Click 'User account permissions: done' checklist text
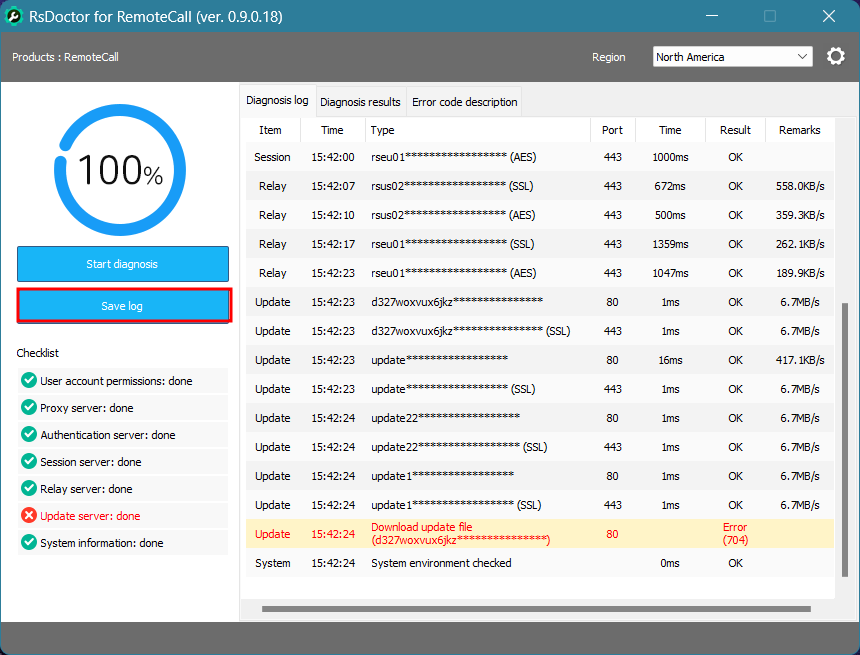This screenshot has width=860, height=655. pos(116,381)
